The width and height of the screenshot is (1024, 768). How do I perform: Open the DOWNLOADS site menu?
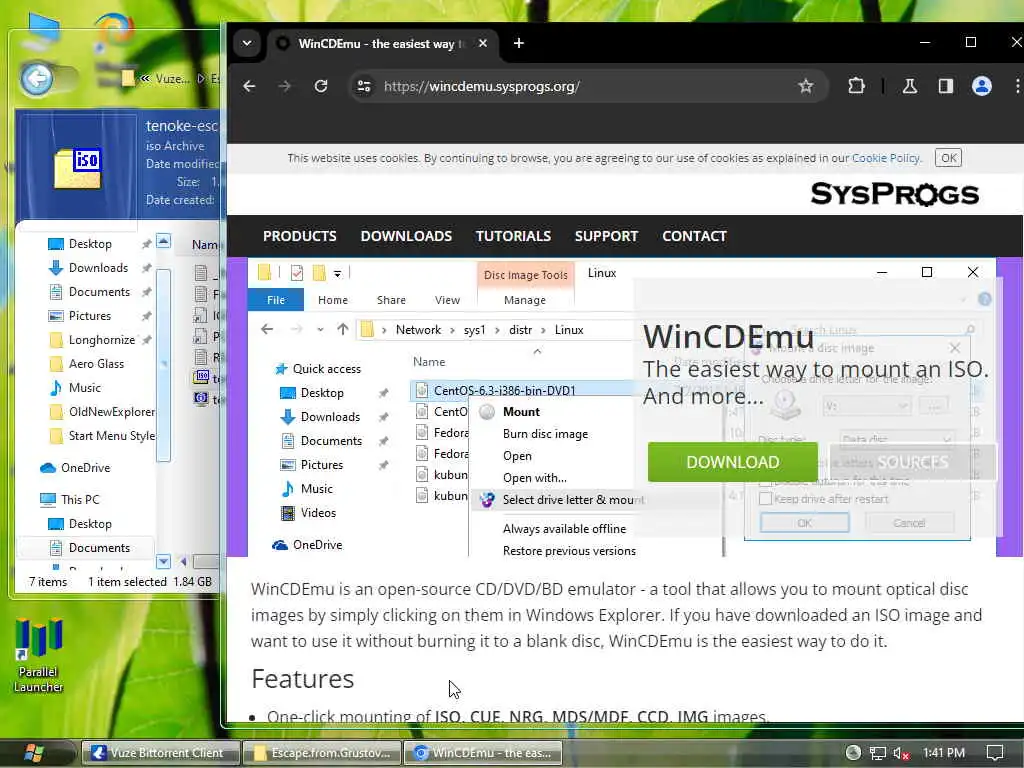[x=406, y=236]
